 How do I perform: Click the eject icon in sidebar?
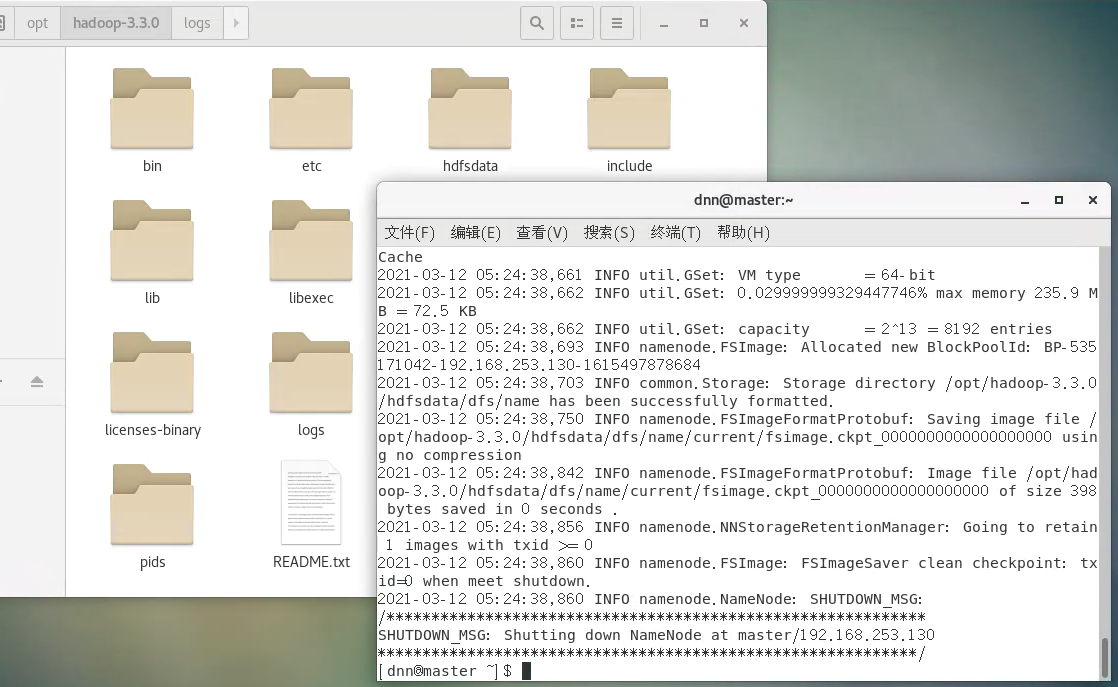(37, 382)
